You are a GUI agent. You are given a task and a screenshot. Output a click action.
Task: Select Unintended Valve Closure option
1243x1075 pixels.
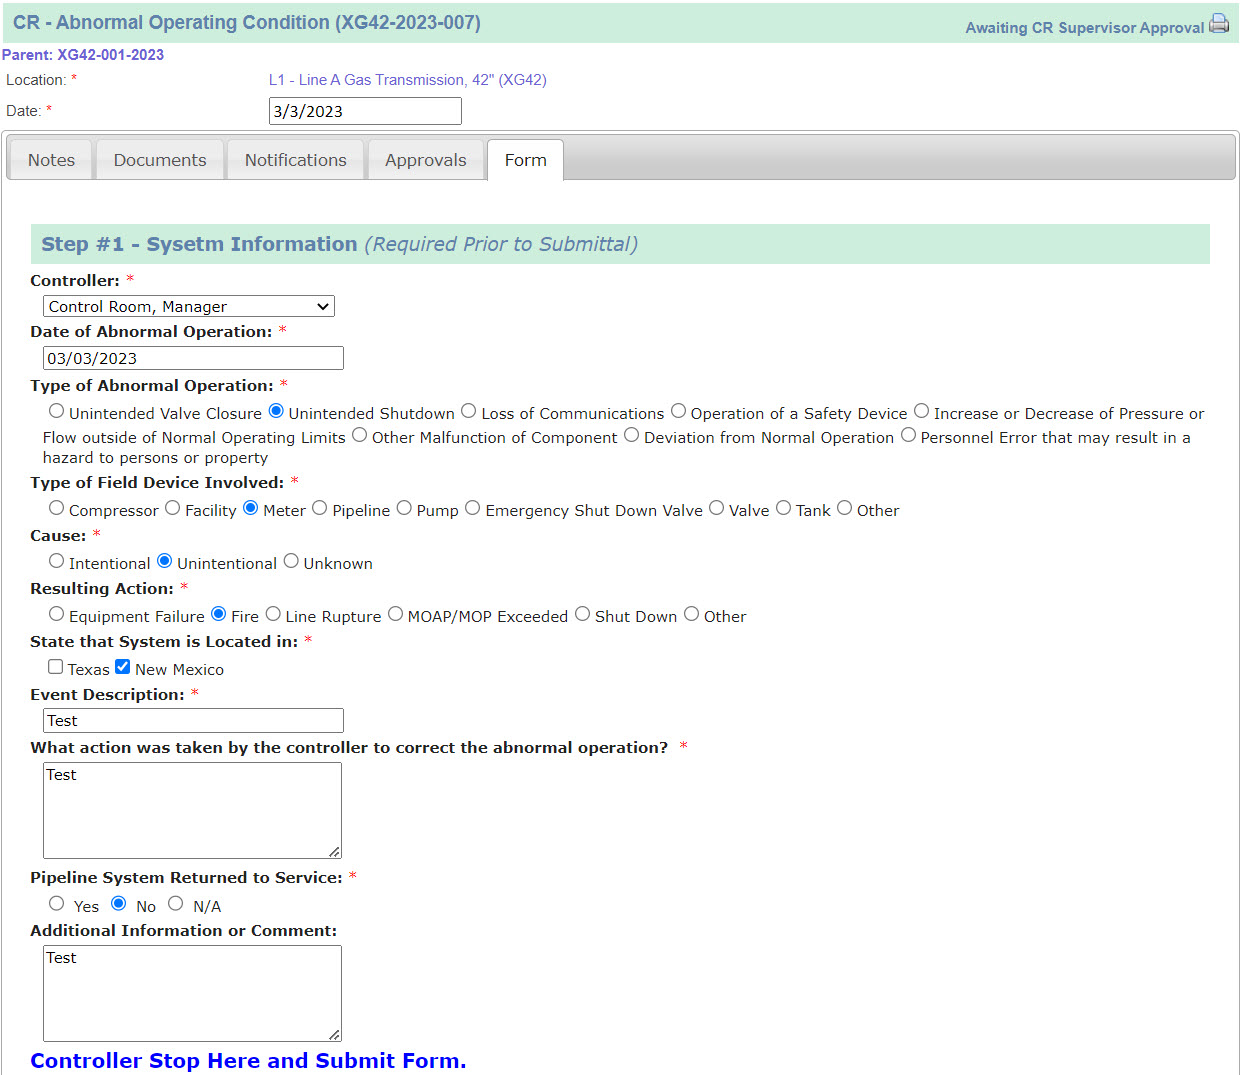pyautogui.click(x=57, y=411)
